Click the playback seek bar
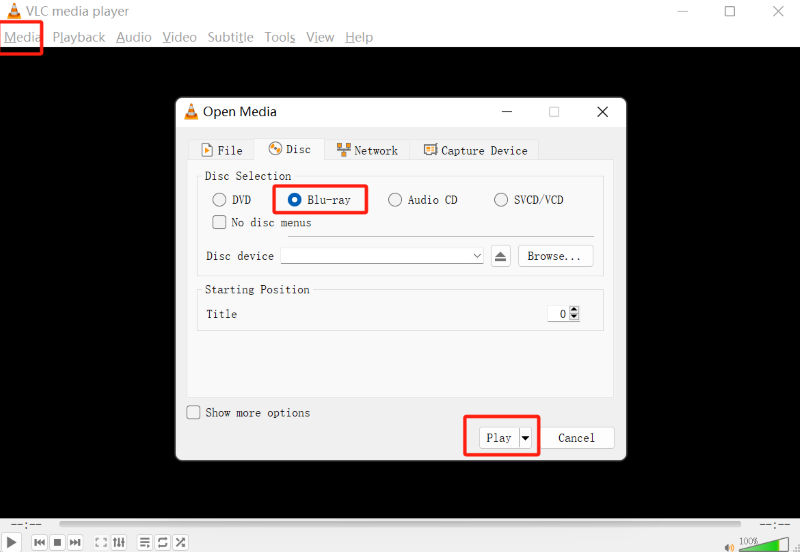The width and height of the screenshot is (800, 552). [400, 524]
